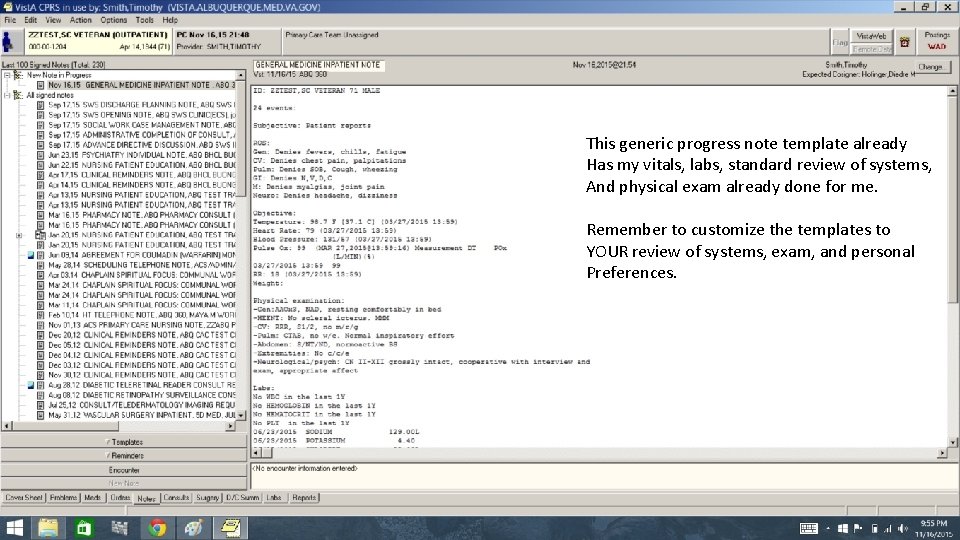Switch to the Surgery tab
This screenshot has width=960, height=540.
[x=208, y=498]
